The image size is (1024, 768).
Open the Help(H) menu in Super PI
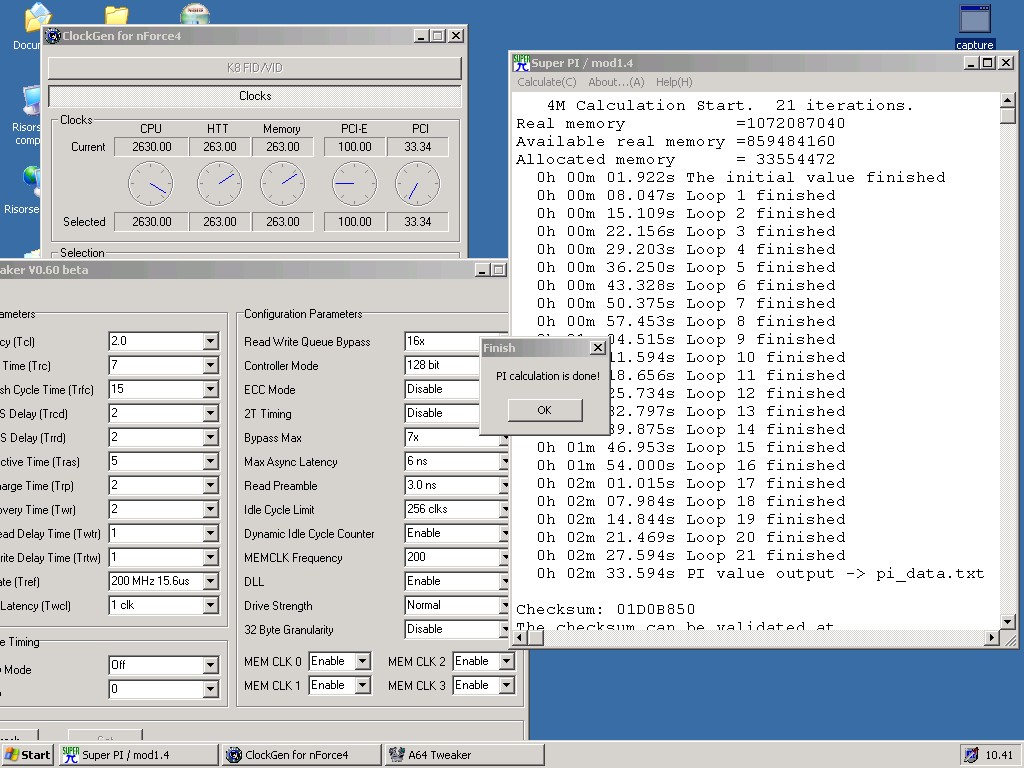coord(674,82)
